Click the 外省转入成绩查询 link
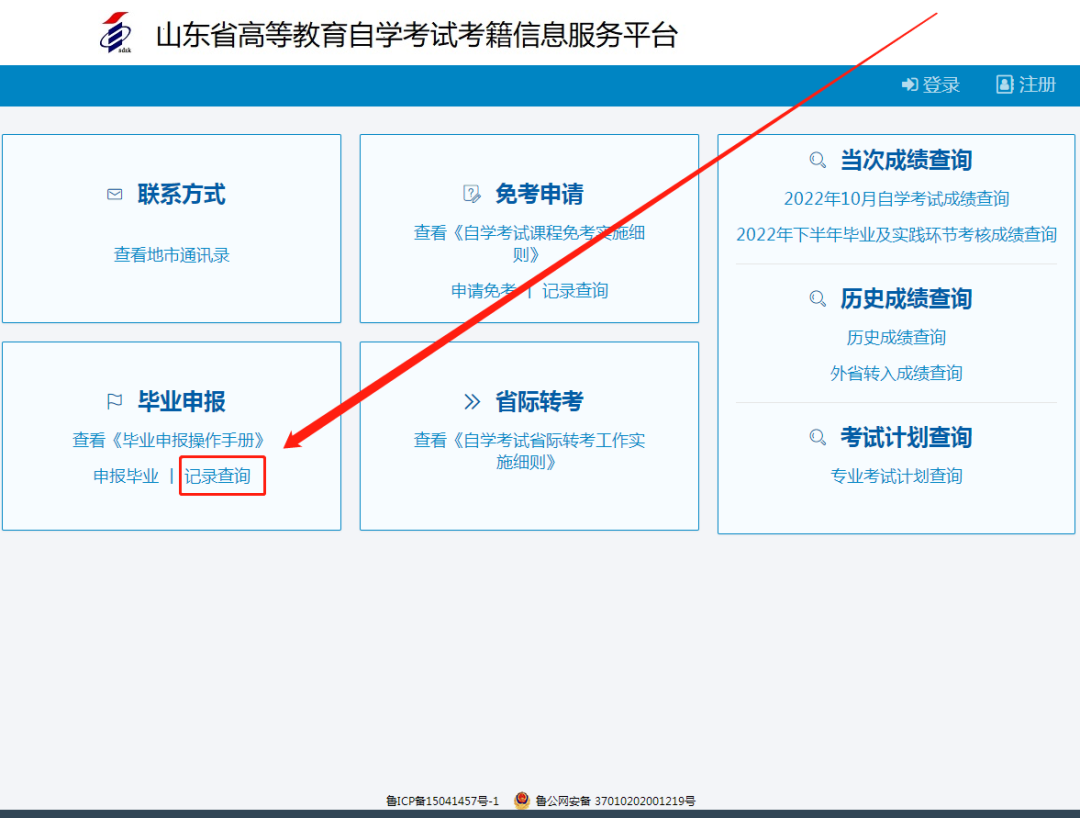The width and height of the screenshot is (1080, 818). (895, 373)
